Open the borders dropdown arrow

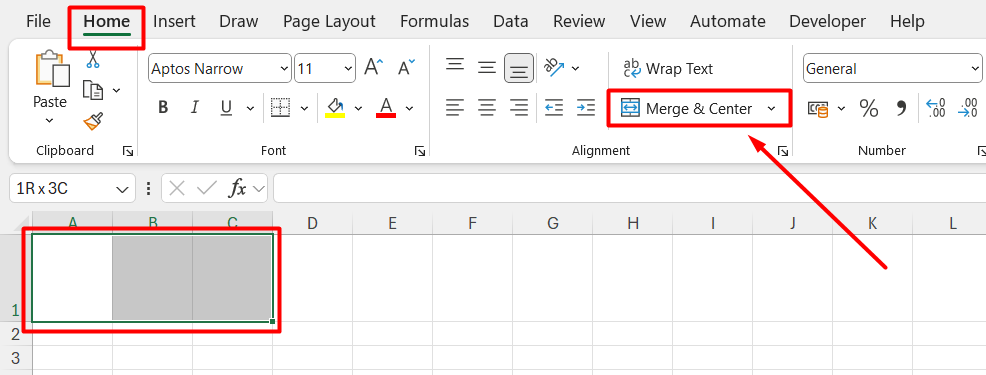[304, 109]
